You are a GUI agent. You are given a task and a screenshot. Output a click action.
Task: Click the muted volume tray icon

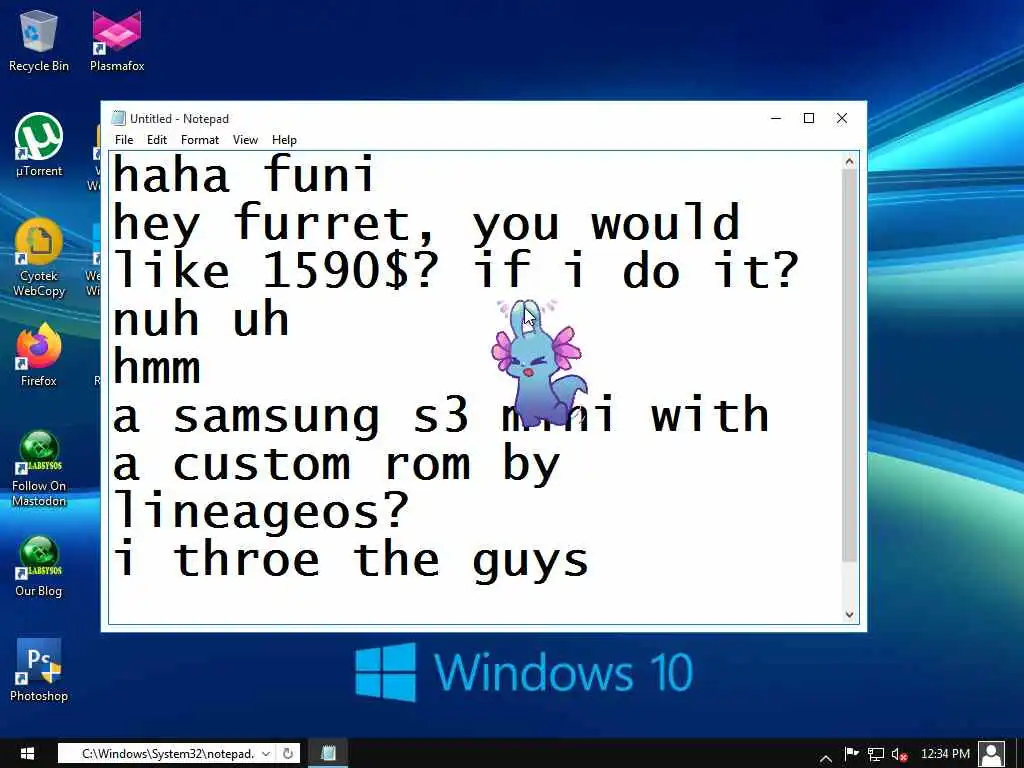click(x=900, y=754)
